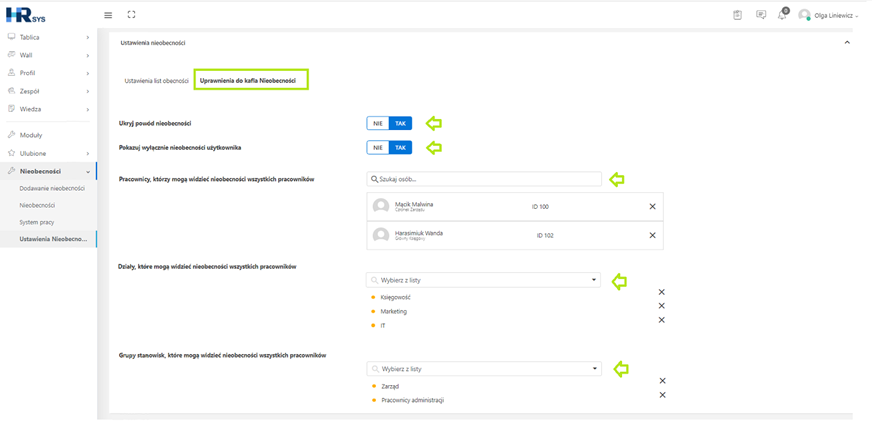The image size is (872, 431).
Task: Open the departments Wybierz z listy dropdown
Action: pyautogui.click(x=483, y=280)
